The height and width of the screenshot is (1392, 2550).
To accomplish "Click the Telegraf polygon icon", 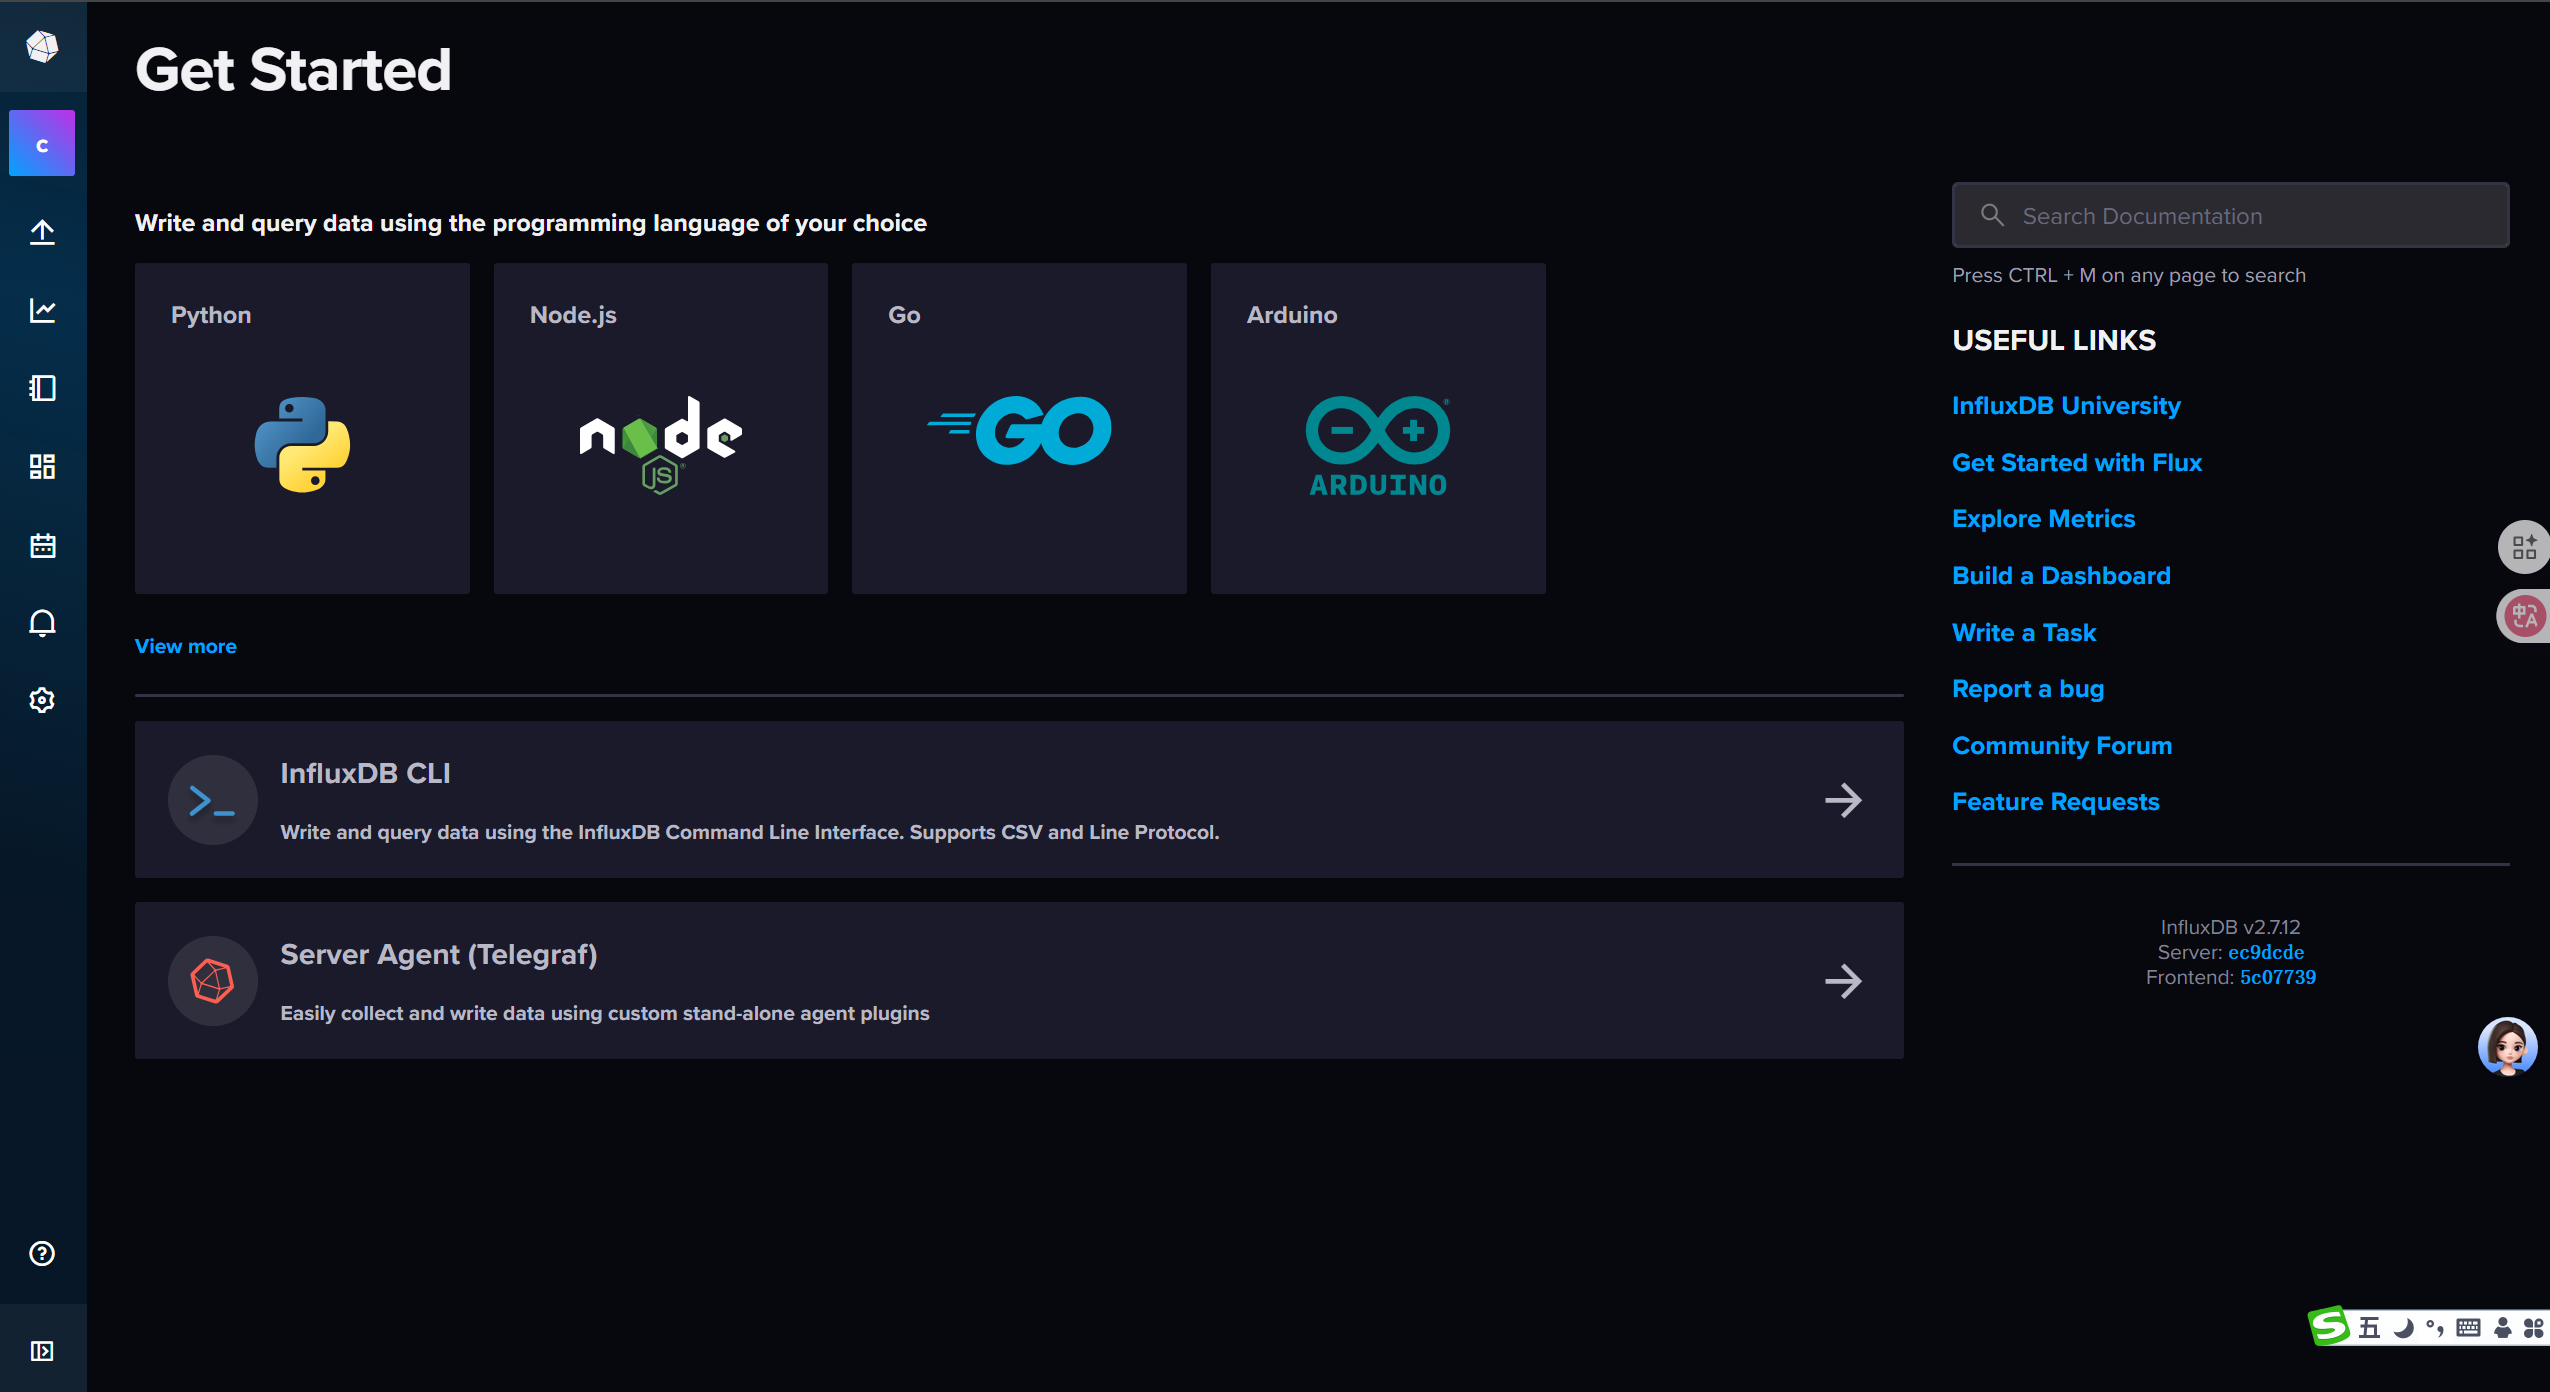I will click(212, 981).
